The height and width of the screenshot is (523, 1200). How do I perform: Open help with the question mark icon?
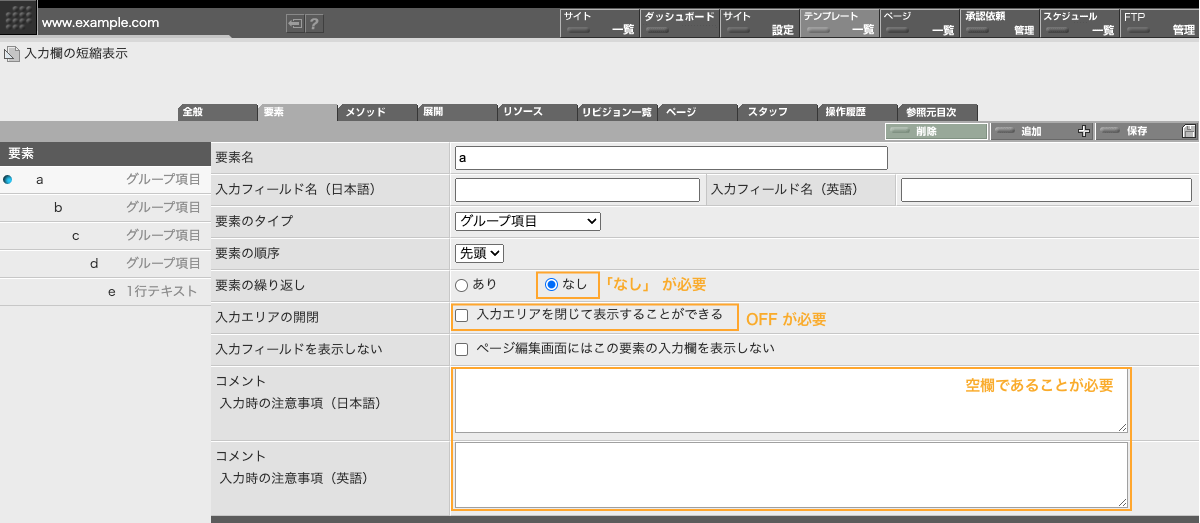314,23
